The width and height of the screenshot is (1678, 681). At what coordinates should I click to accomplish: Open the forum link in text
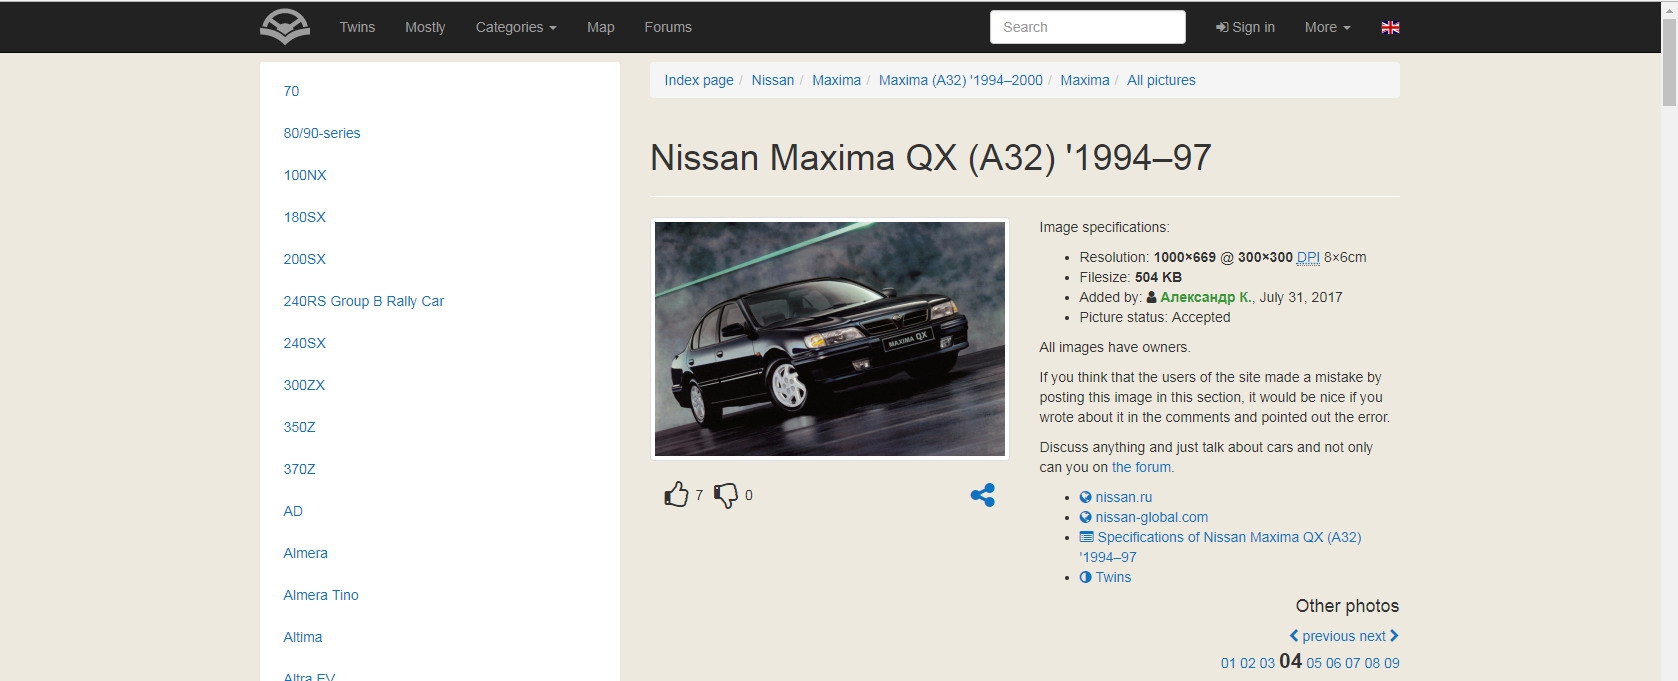click(1141, 467)
